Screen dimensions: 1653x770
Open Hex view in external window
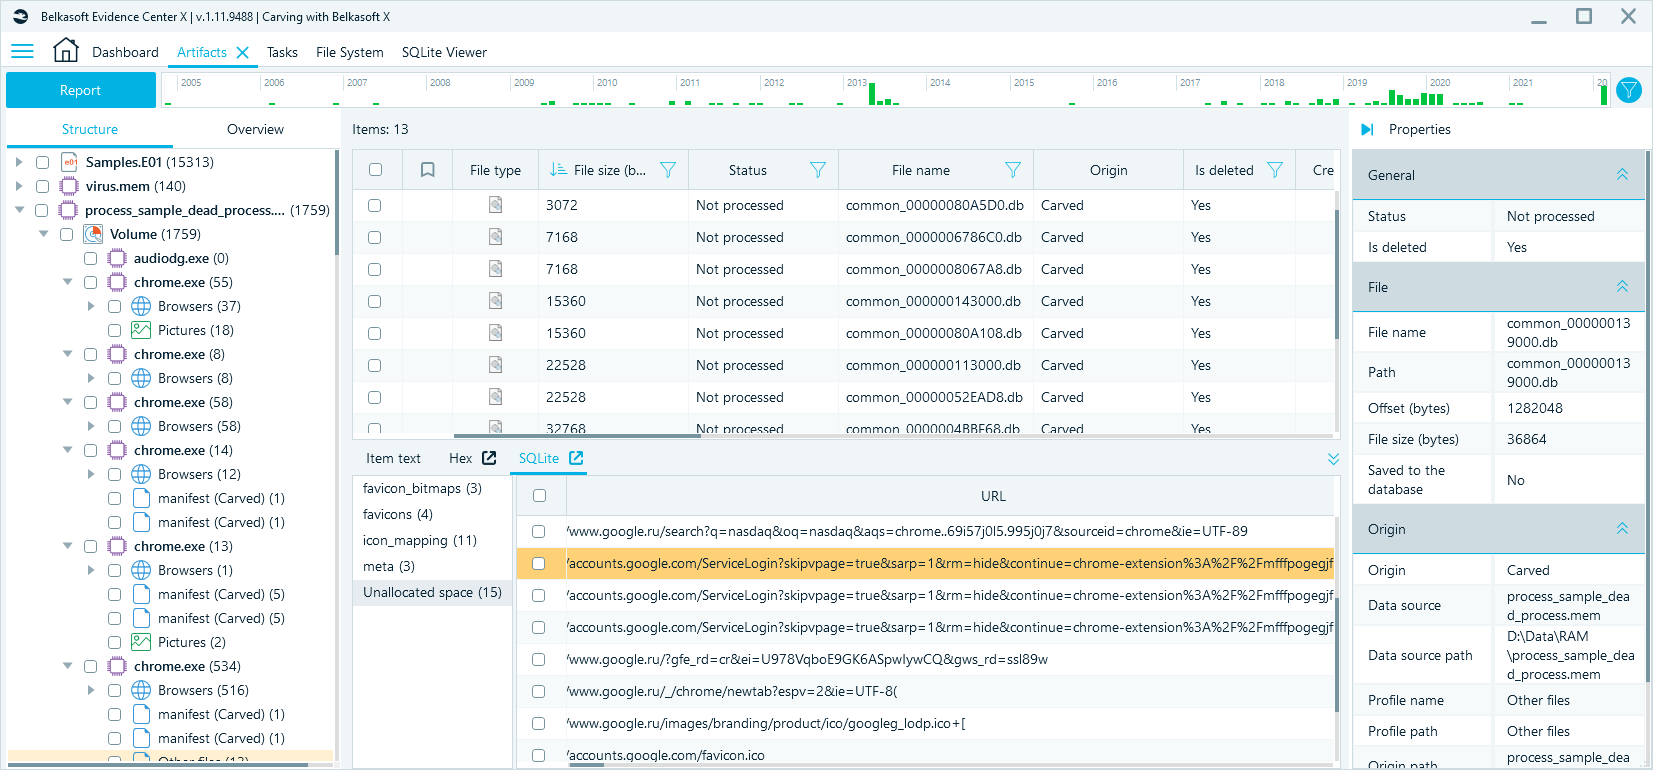pyautogui.click(x=489, y=458)
